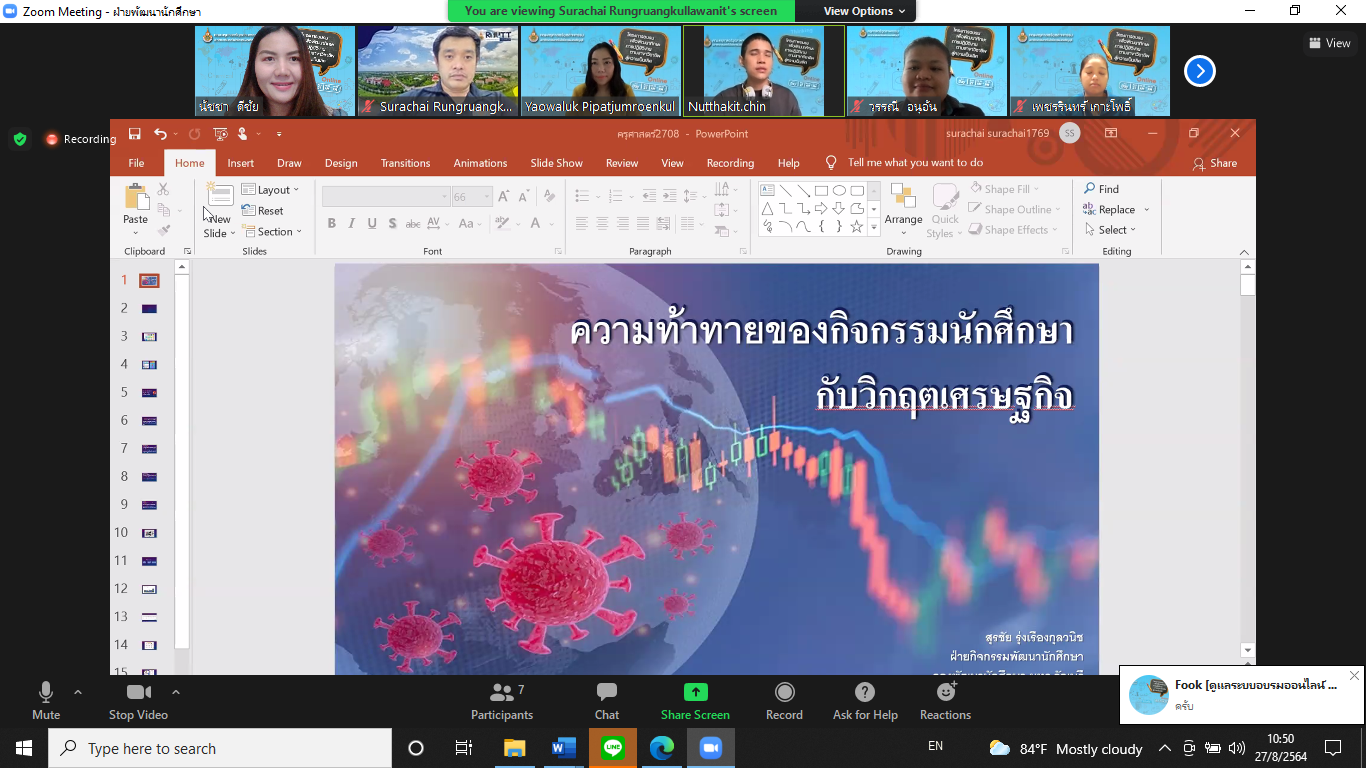This screenshot has height=768, width=1366.
Task: Click Zoom Ask for Help icon
Action: [x=865, y=701]
